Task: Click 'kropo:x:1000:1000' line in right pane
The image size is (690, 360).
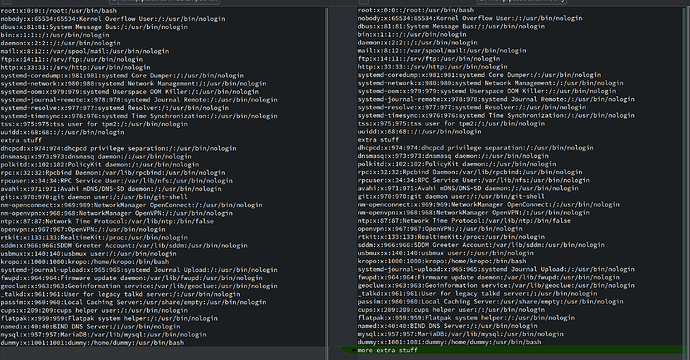Action: 442,261
